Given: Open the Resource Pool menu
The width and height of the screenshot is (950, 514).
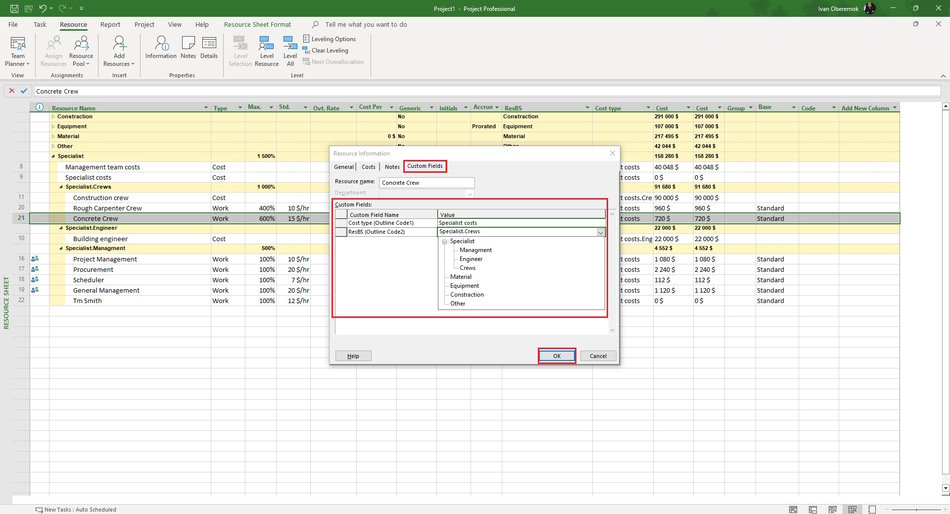Looking at the screenshot, I should coord(81,51).
